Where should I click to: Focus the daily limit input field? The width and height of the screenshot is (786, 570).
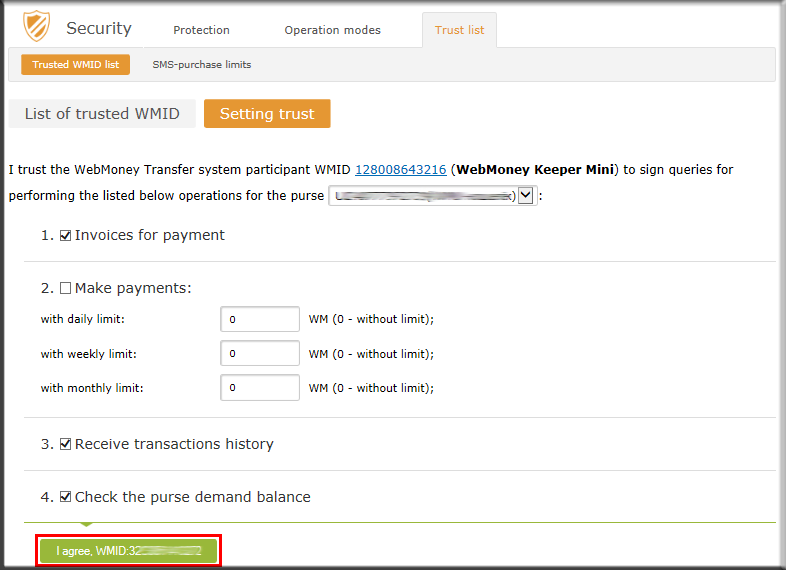260,319
